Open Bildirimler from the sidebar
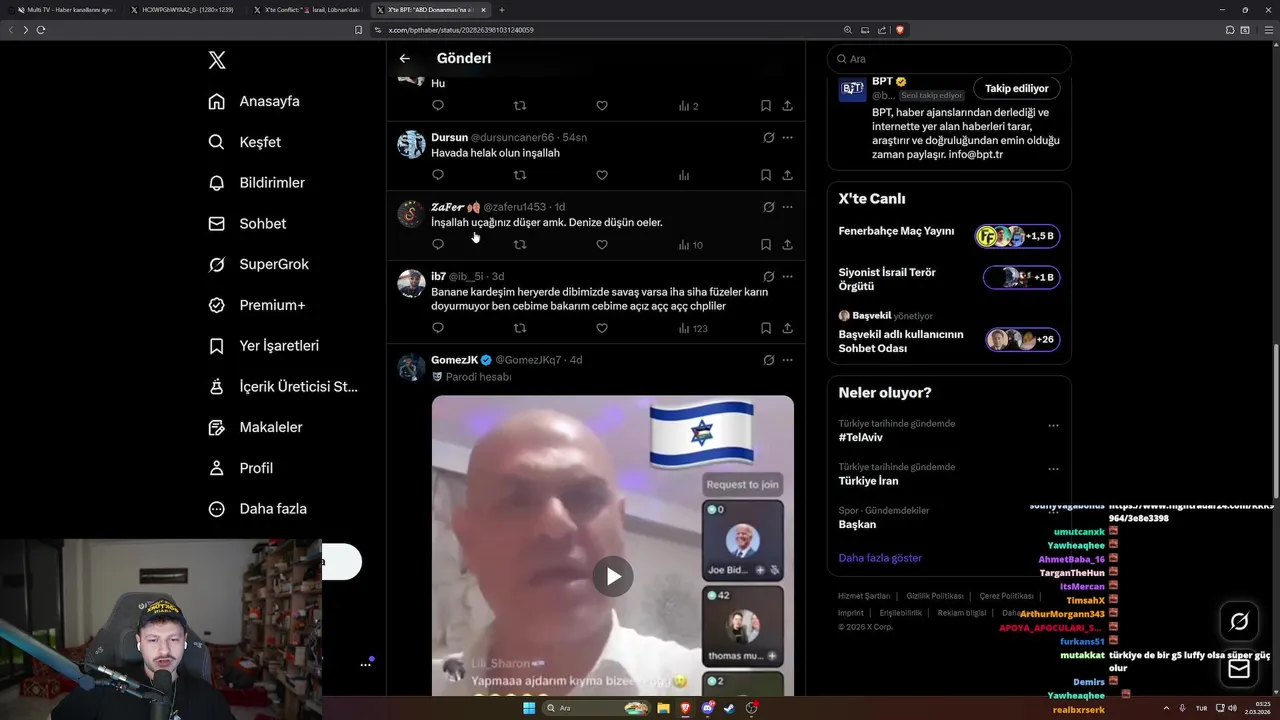Screen dimensions: 1280x720 pos(257,183)
